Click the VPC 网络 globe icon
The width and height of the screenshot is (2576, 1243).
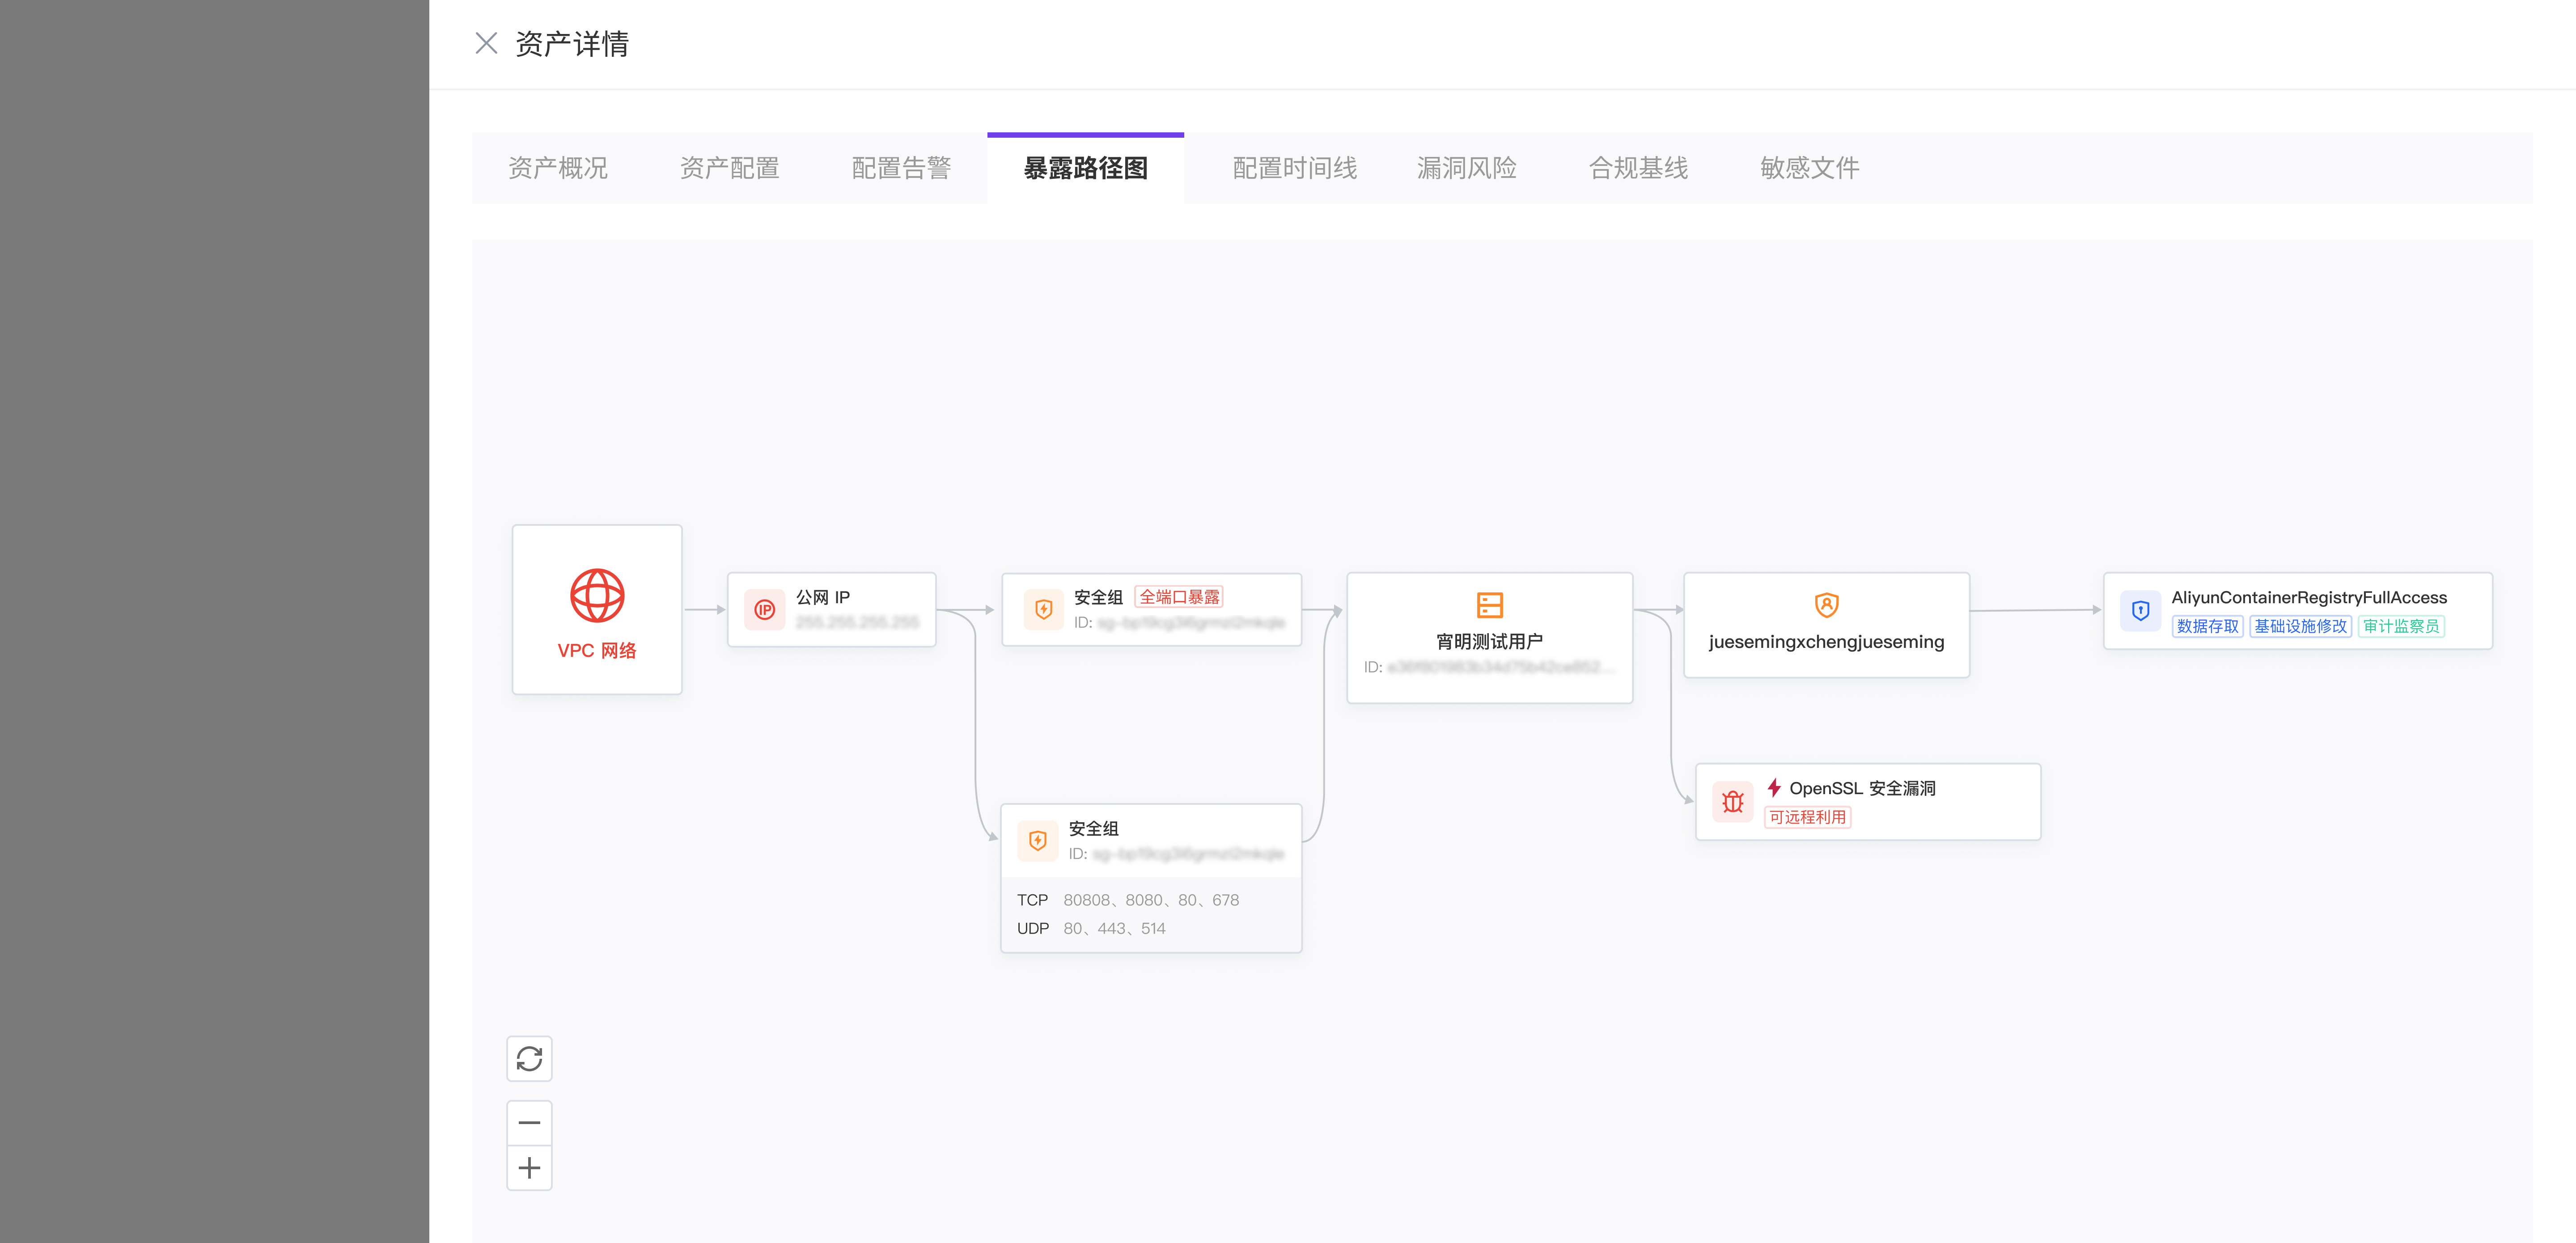pos(597,596)
